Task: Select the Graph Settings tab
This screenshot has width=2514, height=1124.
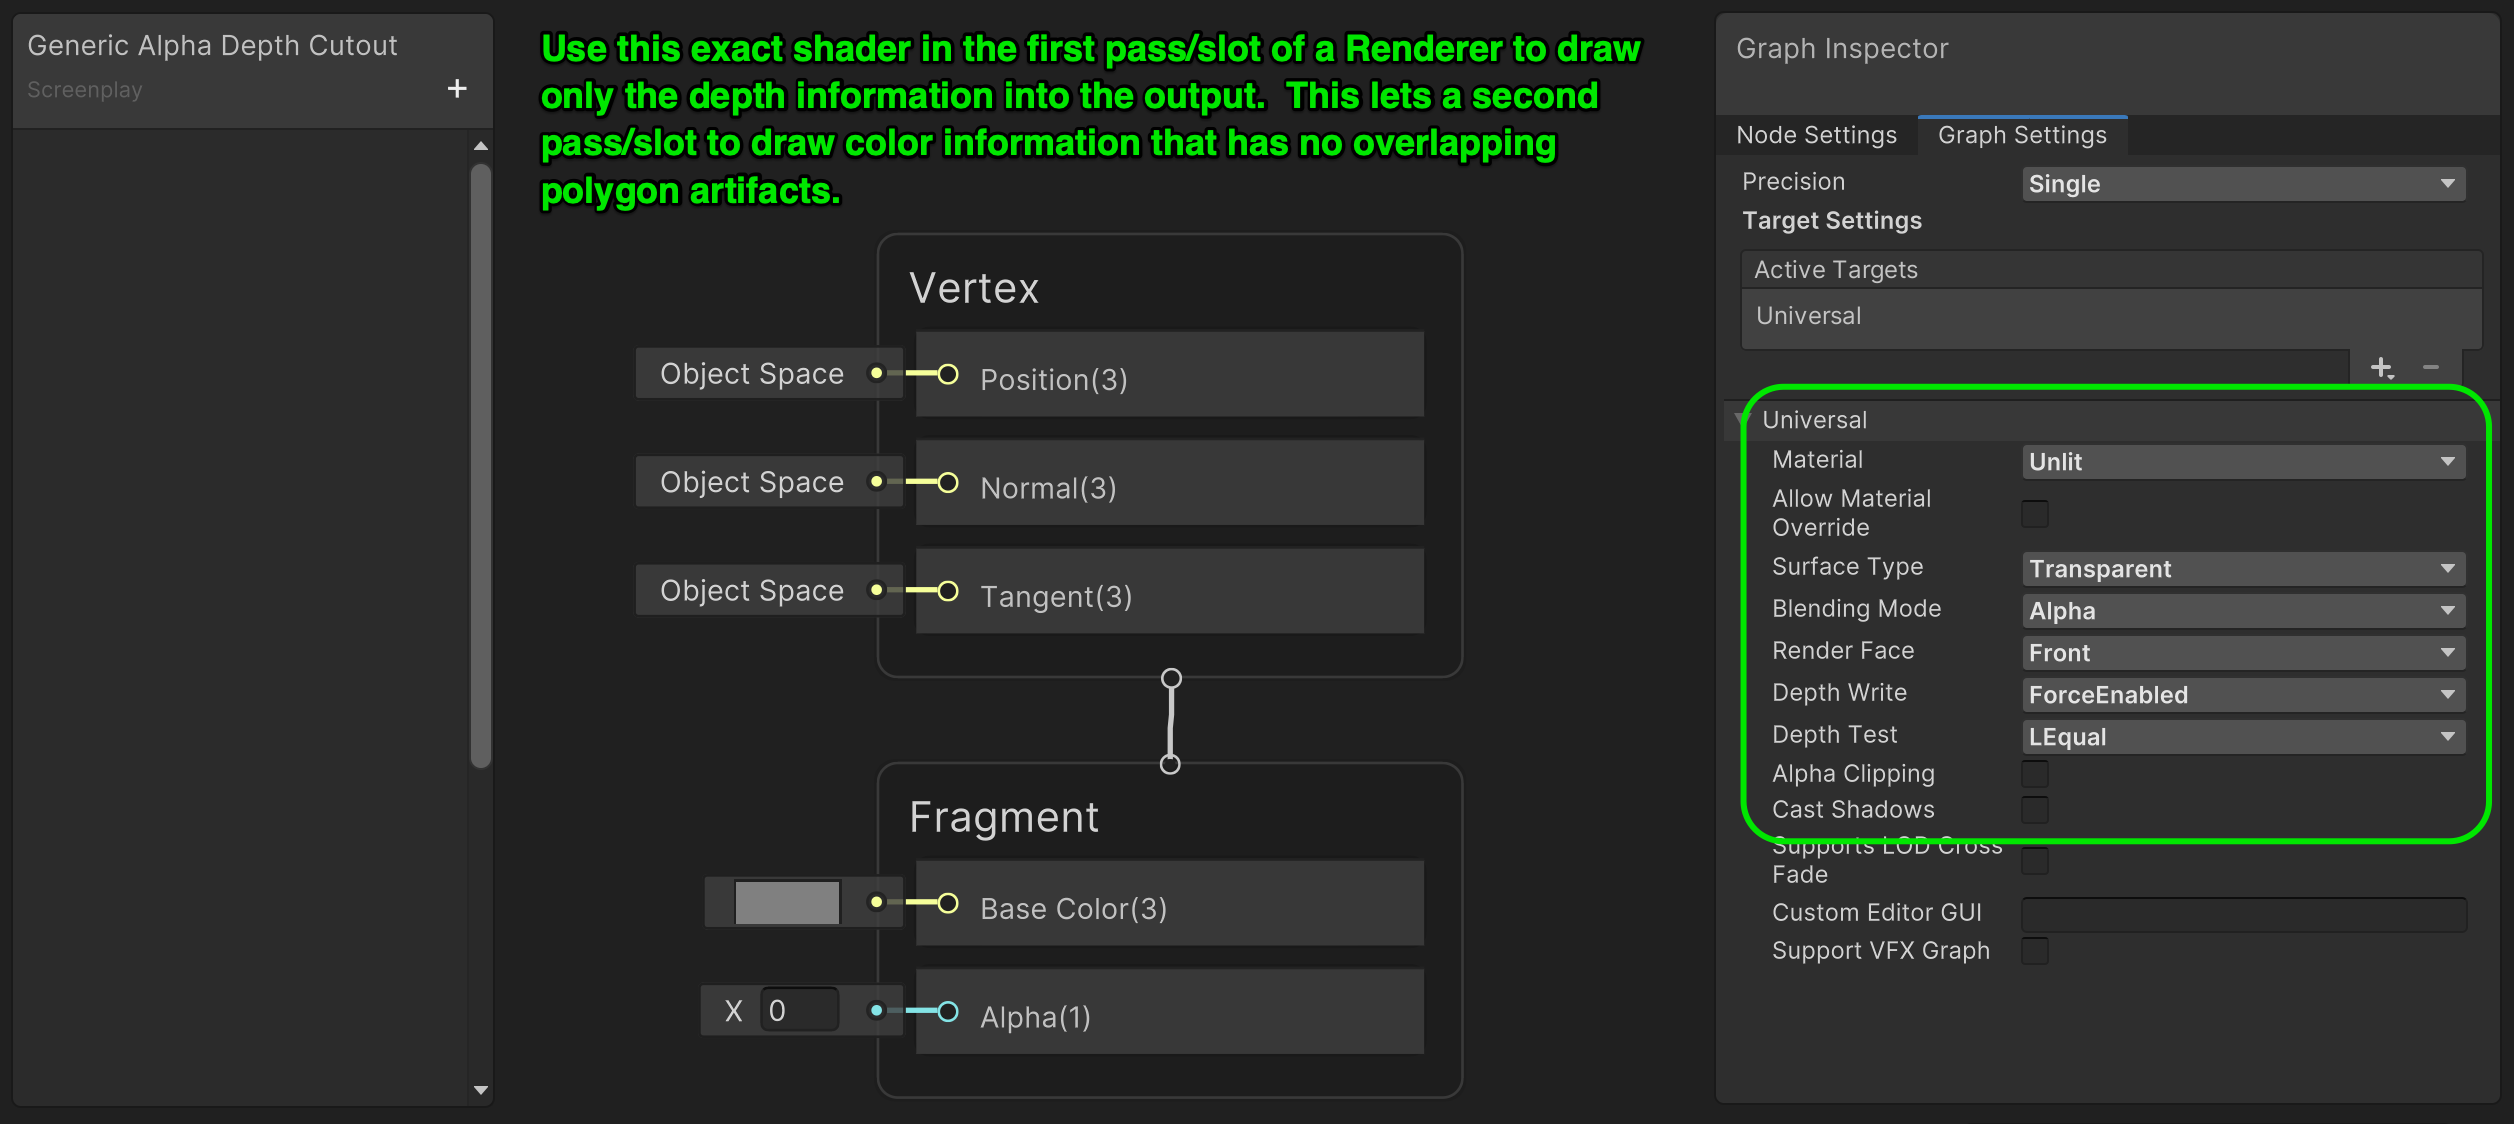Action: click(x=2021, y=135)
